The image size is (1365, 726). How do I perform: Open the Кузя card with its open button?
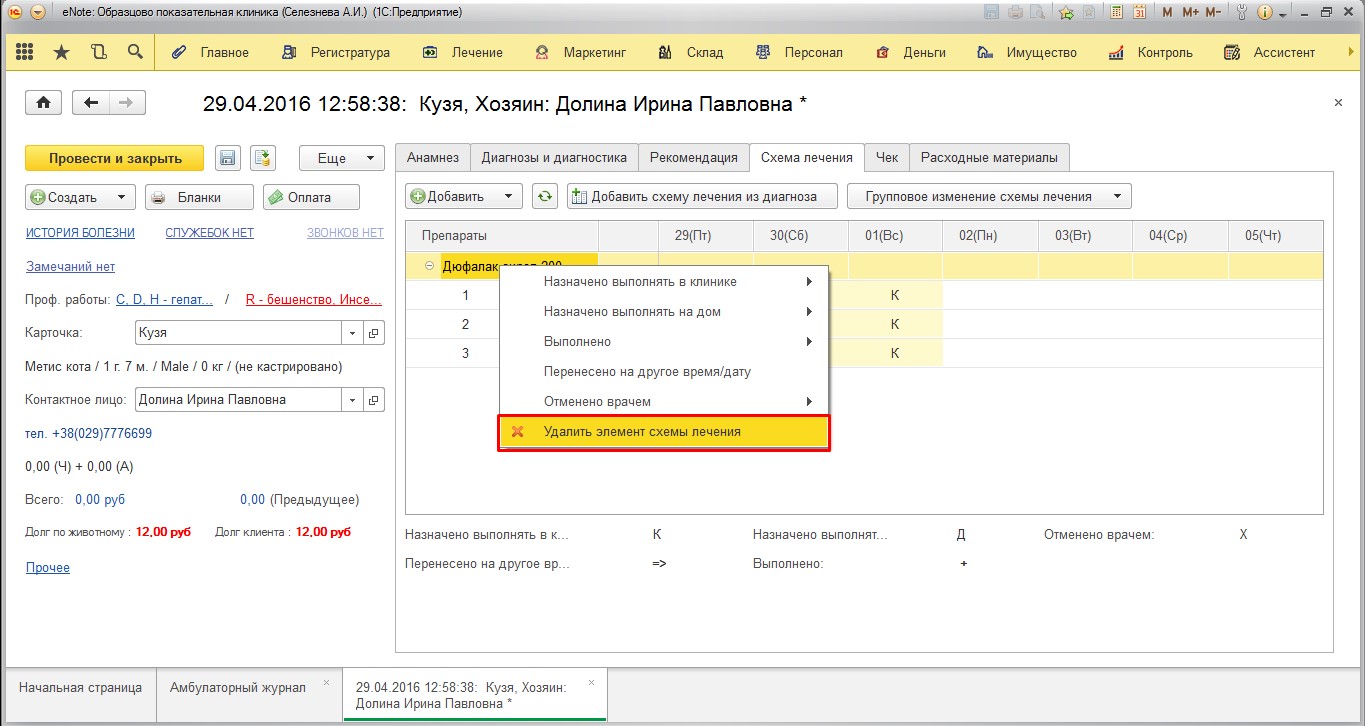374,333
